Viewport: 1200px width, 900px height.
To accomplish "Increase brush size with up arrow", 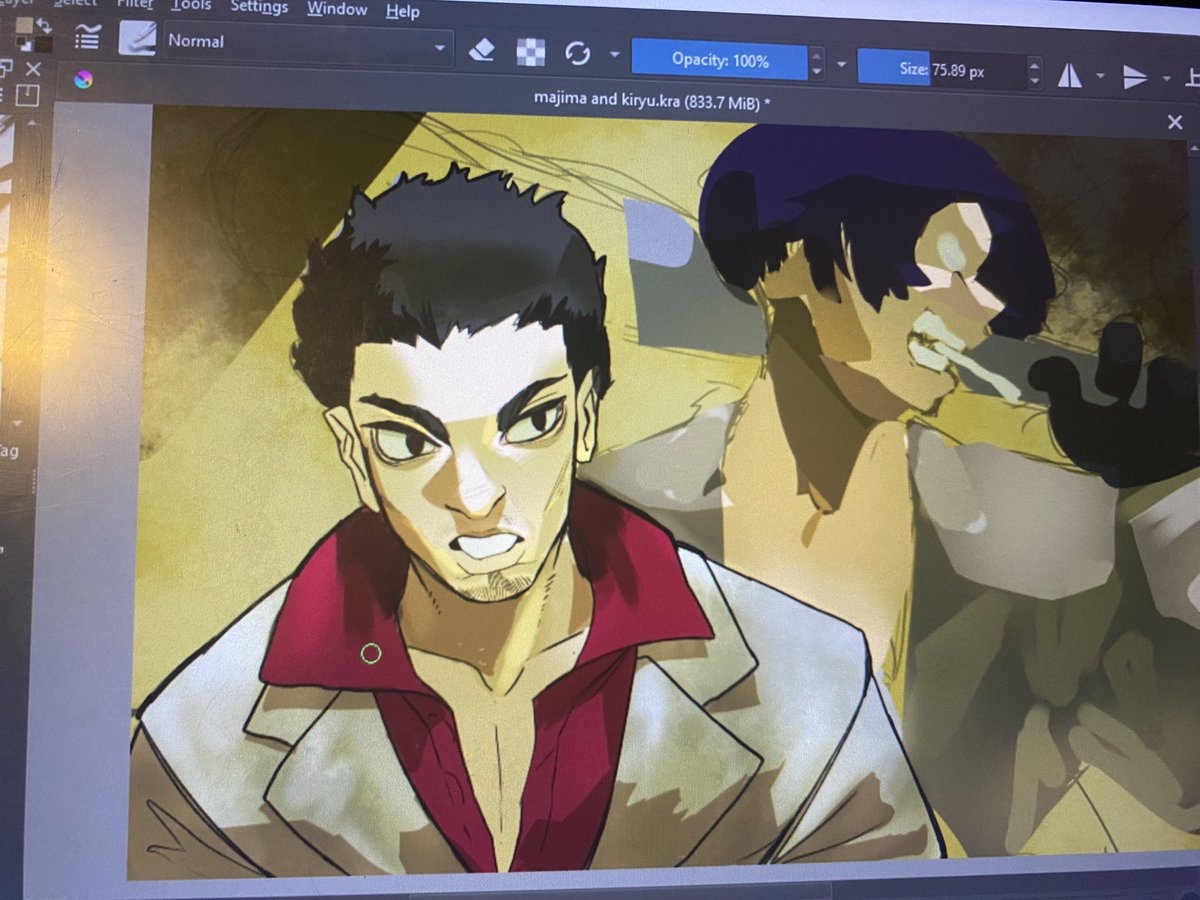I will [1034, 65].
